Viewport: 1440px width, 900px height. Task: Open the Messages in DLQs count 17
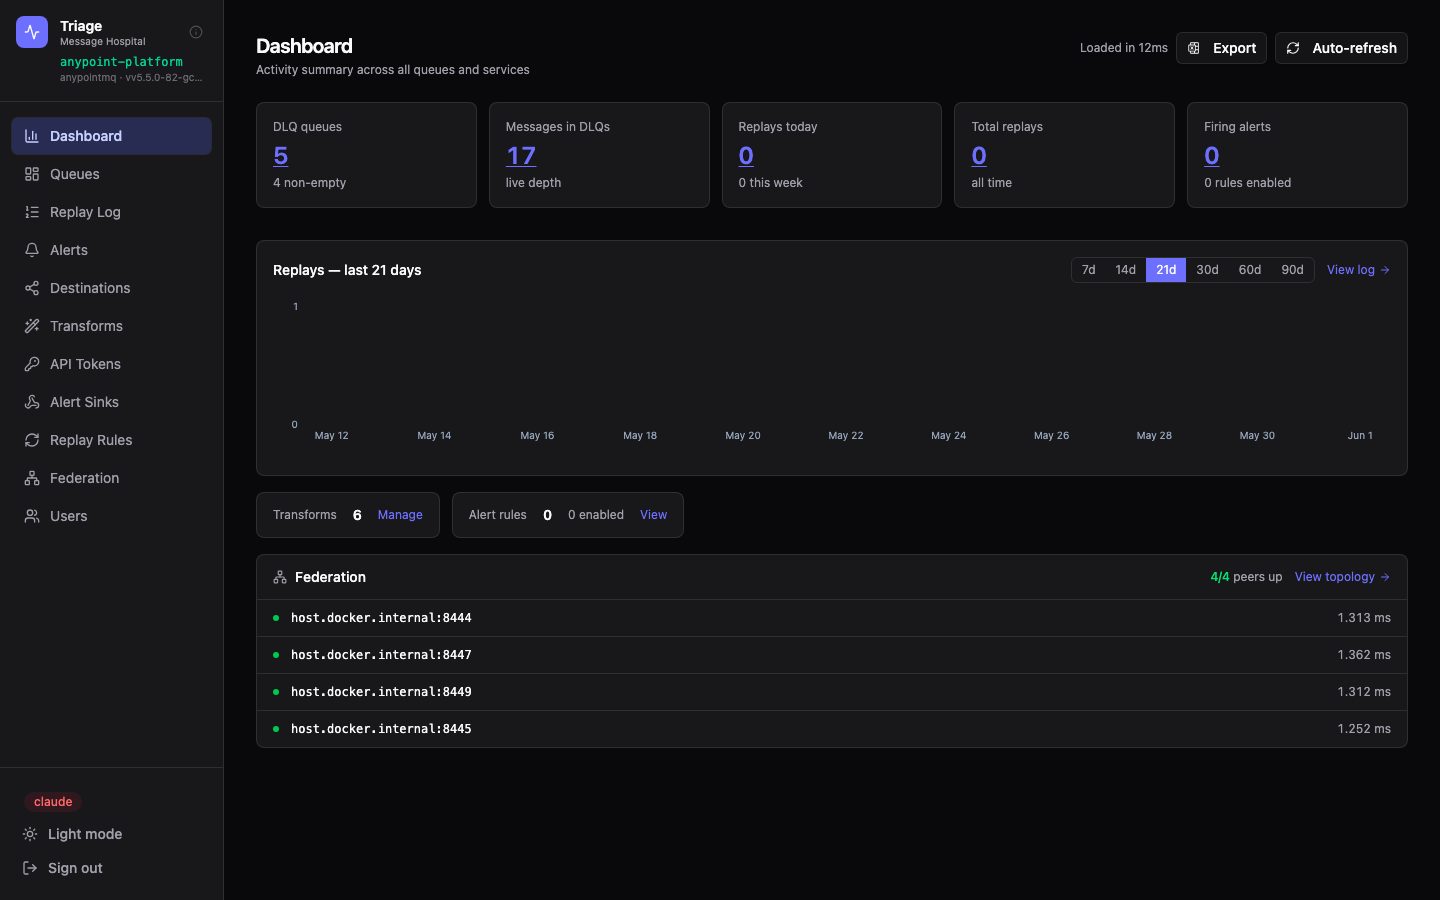click(x=521, y=156)
